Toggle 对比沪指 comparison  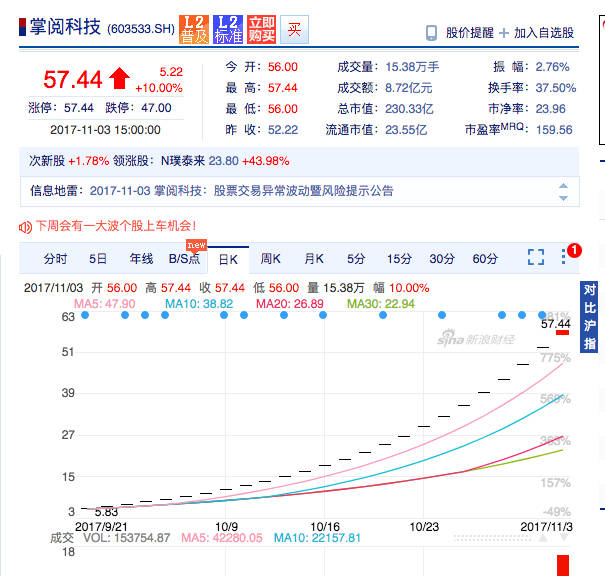pos(589,317)
